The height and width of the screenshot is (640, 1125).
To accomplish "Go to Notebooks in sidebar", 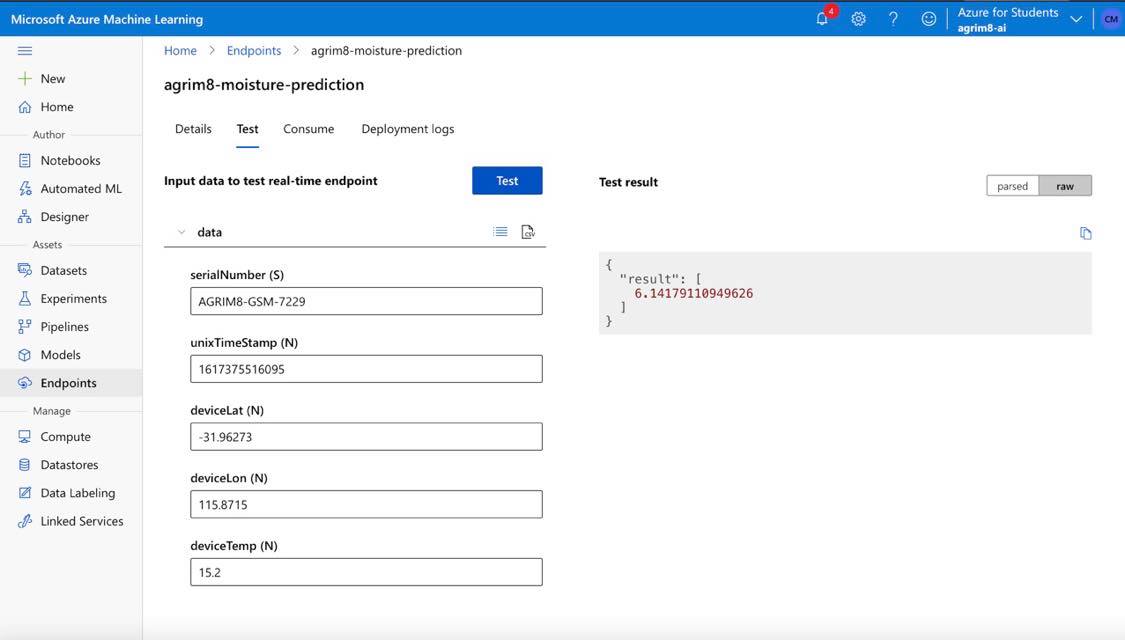I will point(70,161).
